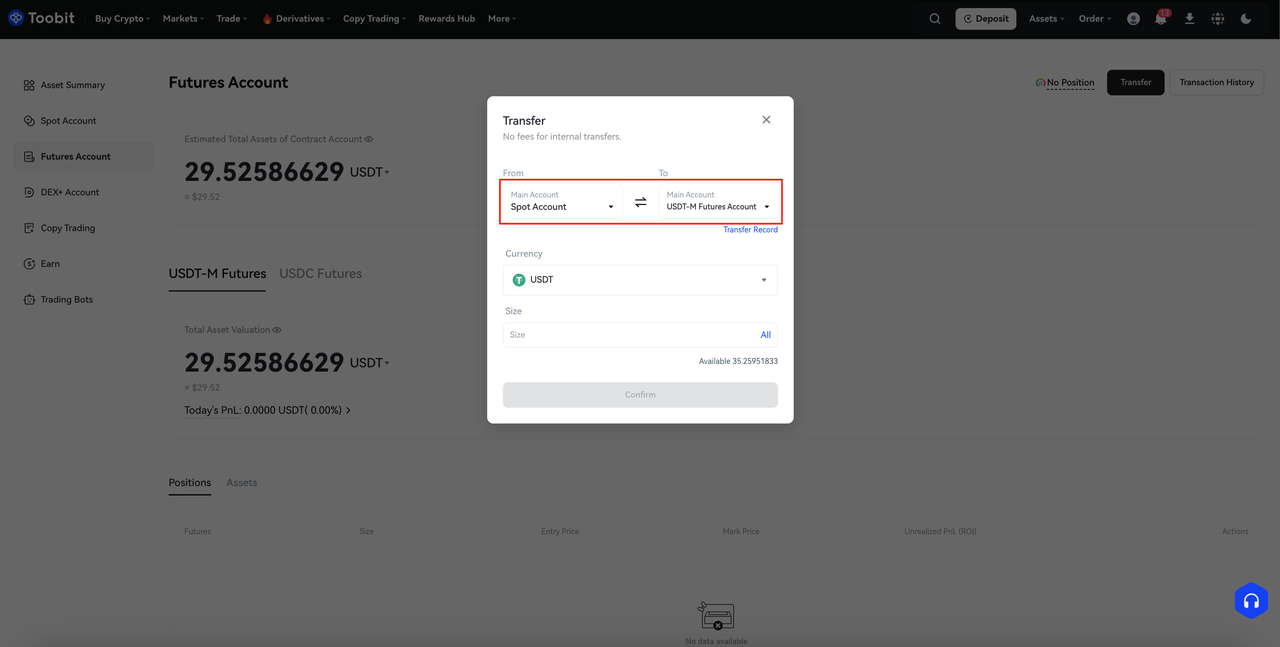The width and height of the screenshot is (1280, 647).
Task: Toggle visibility of Total Asset Valuation
Action: (277, 330)
